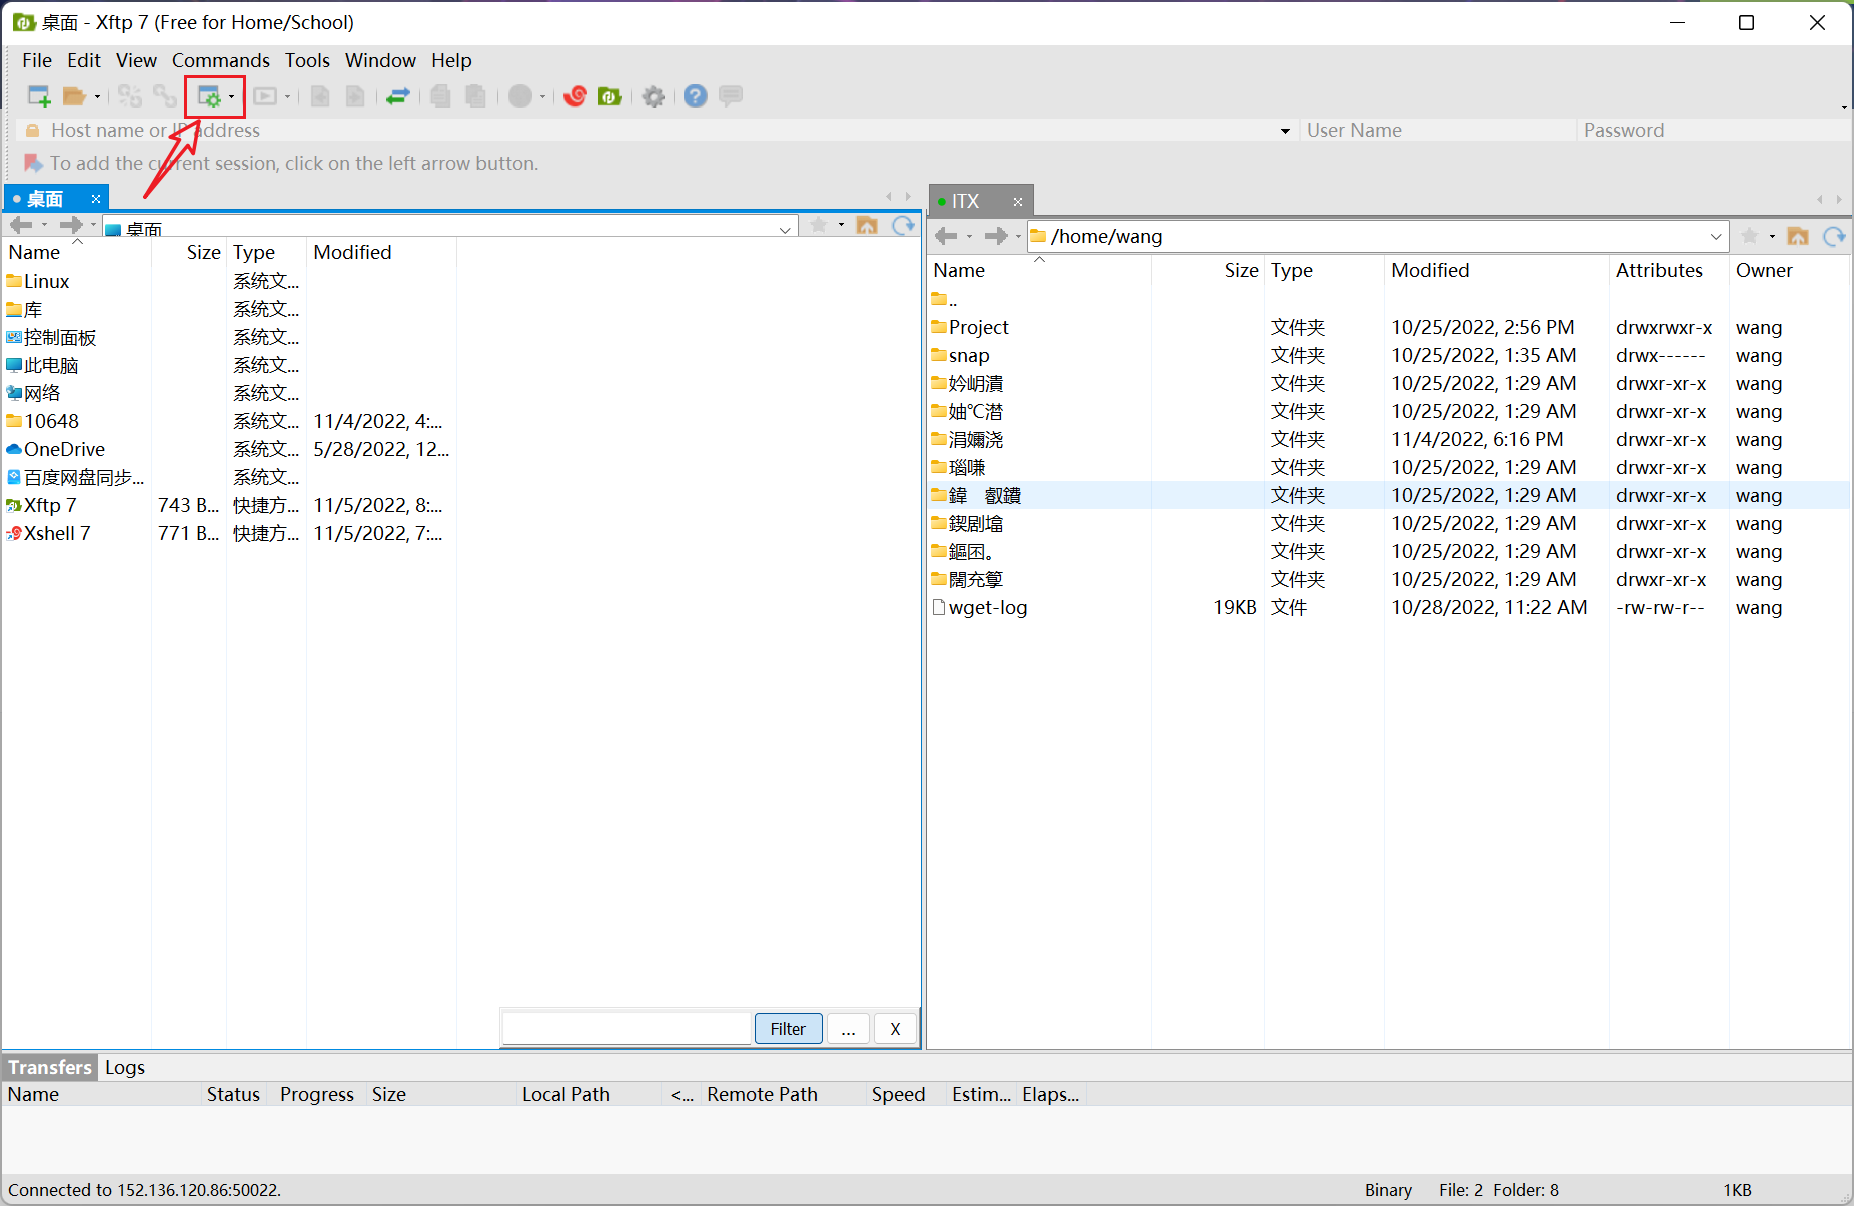Select Xshell 7 shortcut in local pane
1854x1206 pixels.
click(57, 533)
